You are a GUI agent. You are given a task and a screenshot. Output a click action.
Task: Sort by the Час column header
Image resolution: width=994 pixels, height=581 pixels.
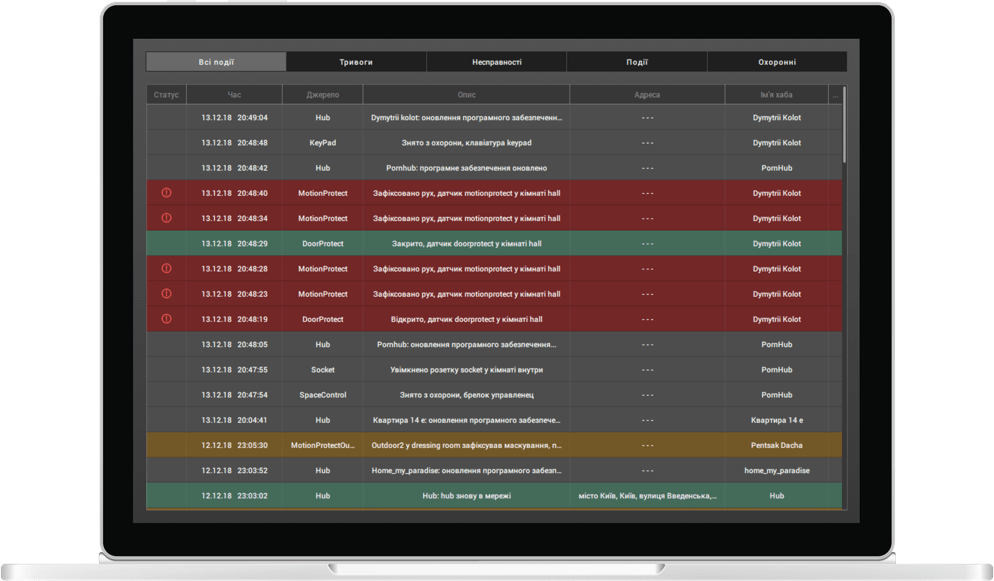point(234,95)
